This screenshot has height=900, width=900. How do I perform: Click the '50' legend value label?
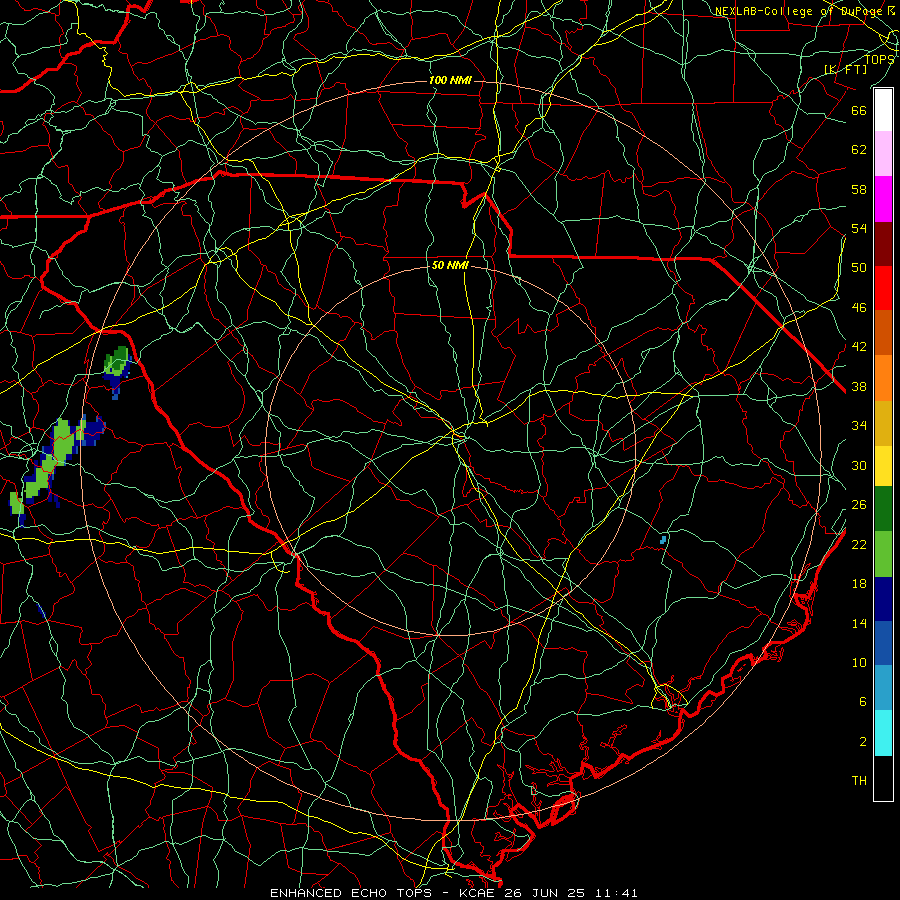(859, 268)
